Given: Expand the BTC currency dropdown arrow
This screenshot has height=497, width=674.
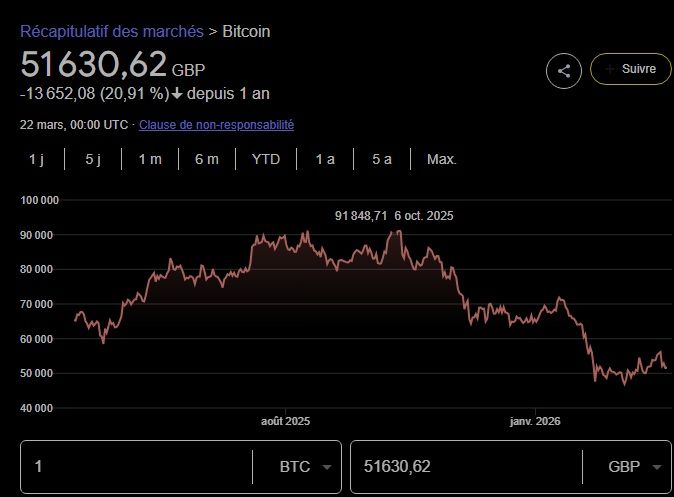Looking at the screenshot, I should point(327,467).
